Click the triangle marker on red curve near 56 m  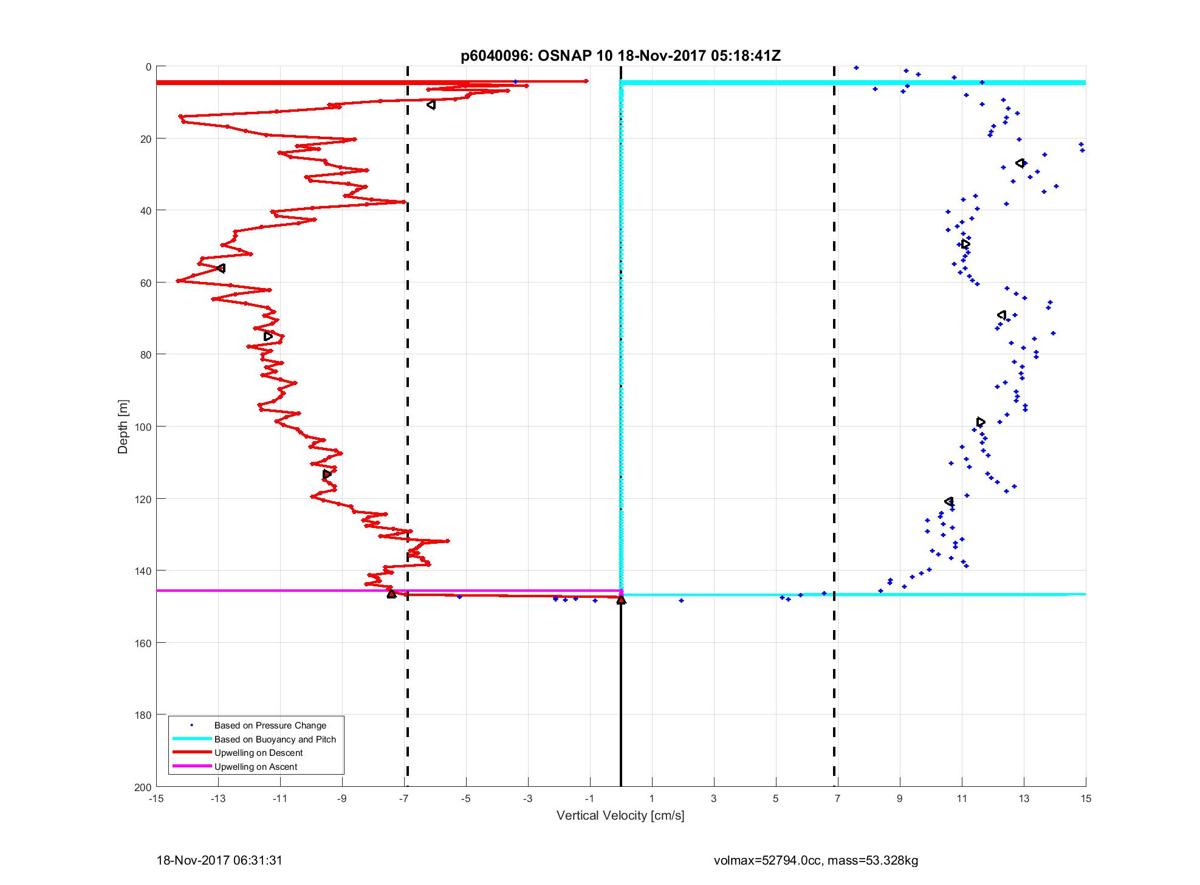click(x=221, y=268)
